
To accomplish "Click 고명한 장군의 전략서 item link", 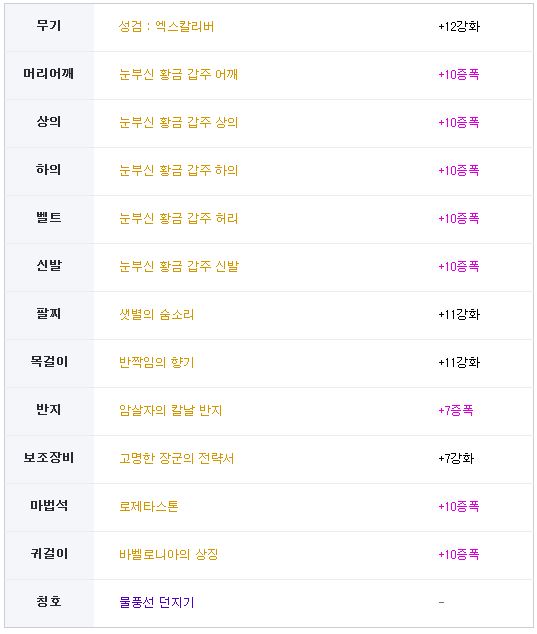I will pyautogui.click(x=176, y=458).
